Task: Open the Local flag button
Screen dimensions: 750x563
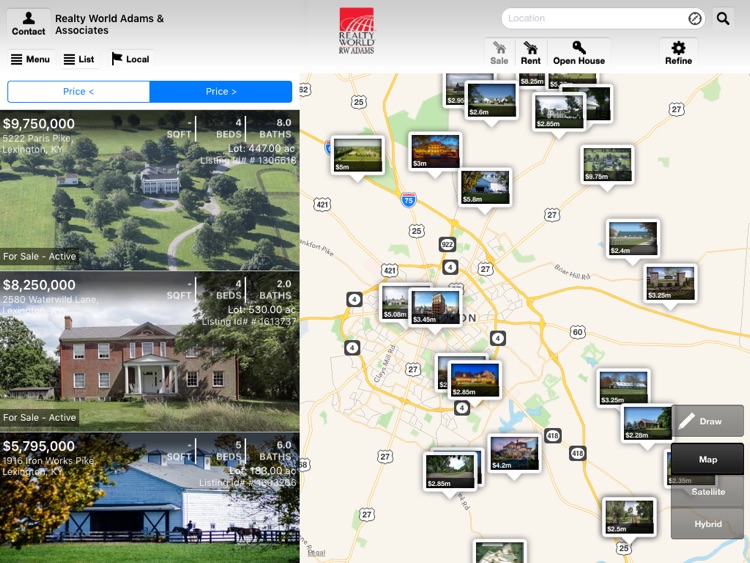Action: (130, 59)
